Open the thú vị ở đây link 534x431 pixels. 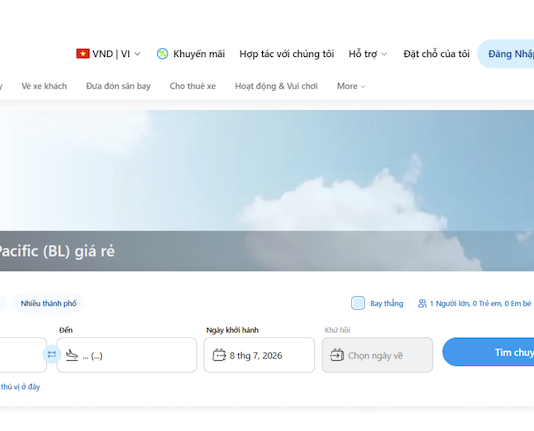tap(20, 387)
